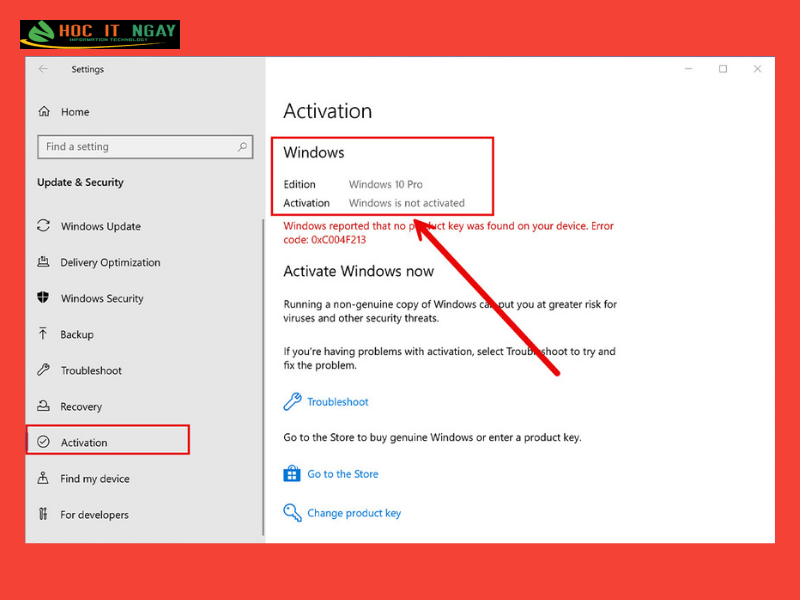Image resolution: width=800 pixels, height=600 pixels.
Task: Maximize the Settings window
Action: pos(723,69)
